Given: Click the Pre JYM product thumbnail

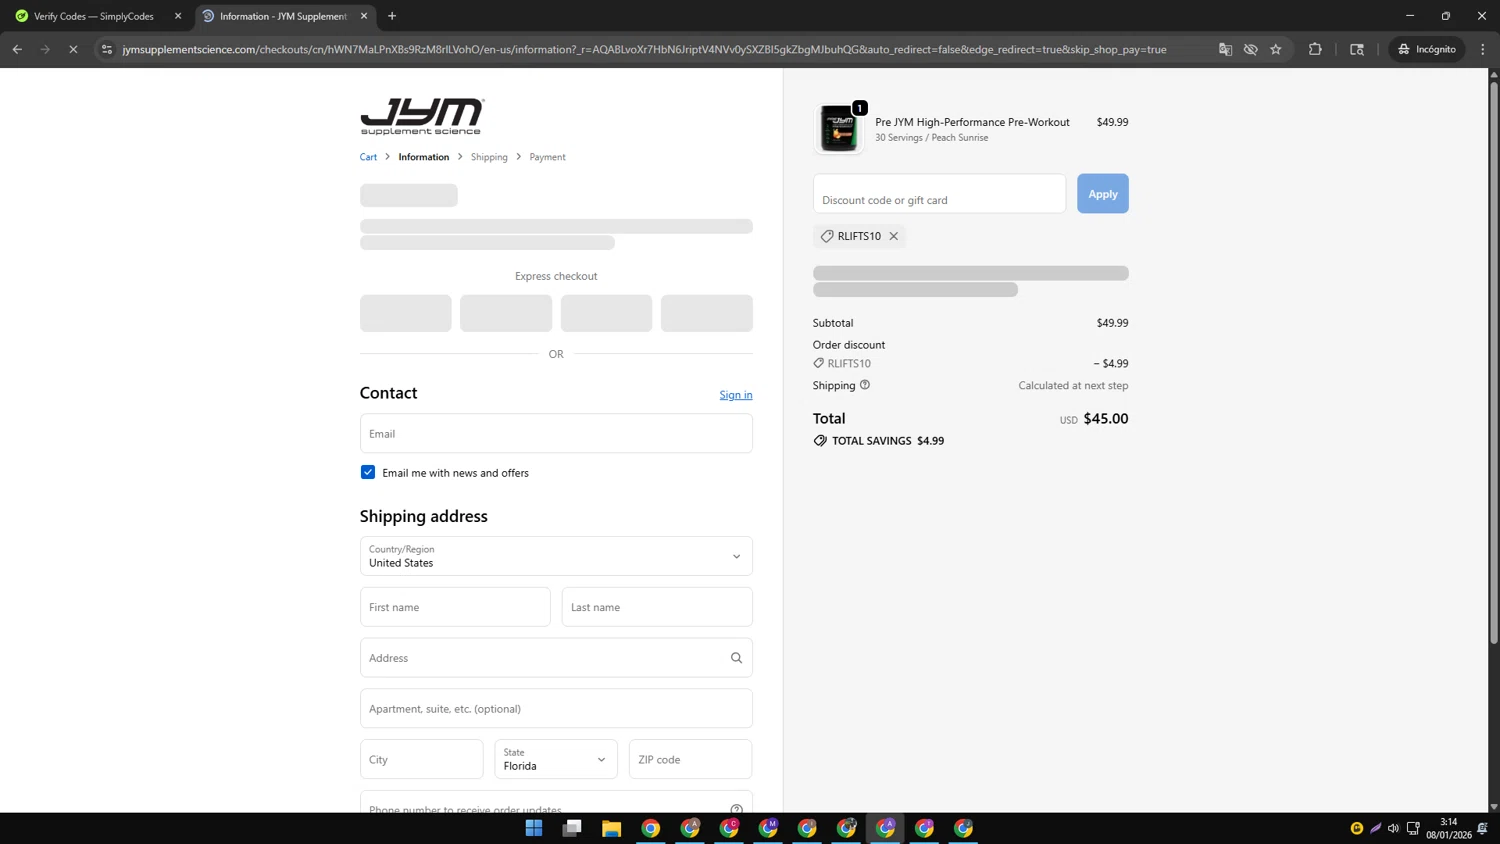Looking at the screenshot, I should 838,128.
